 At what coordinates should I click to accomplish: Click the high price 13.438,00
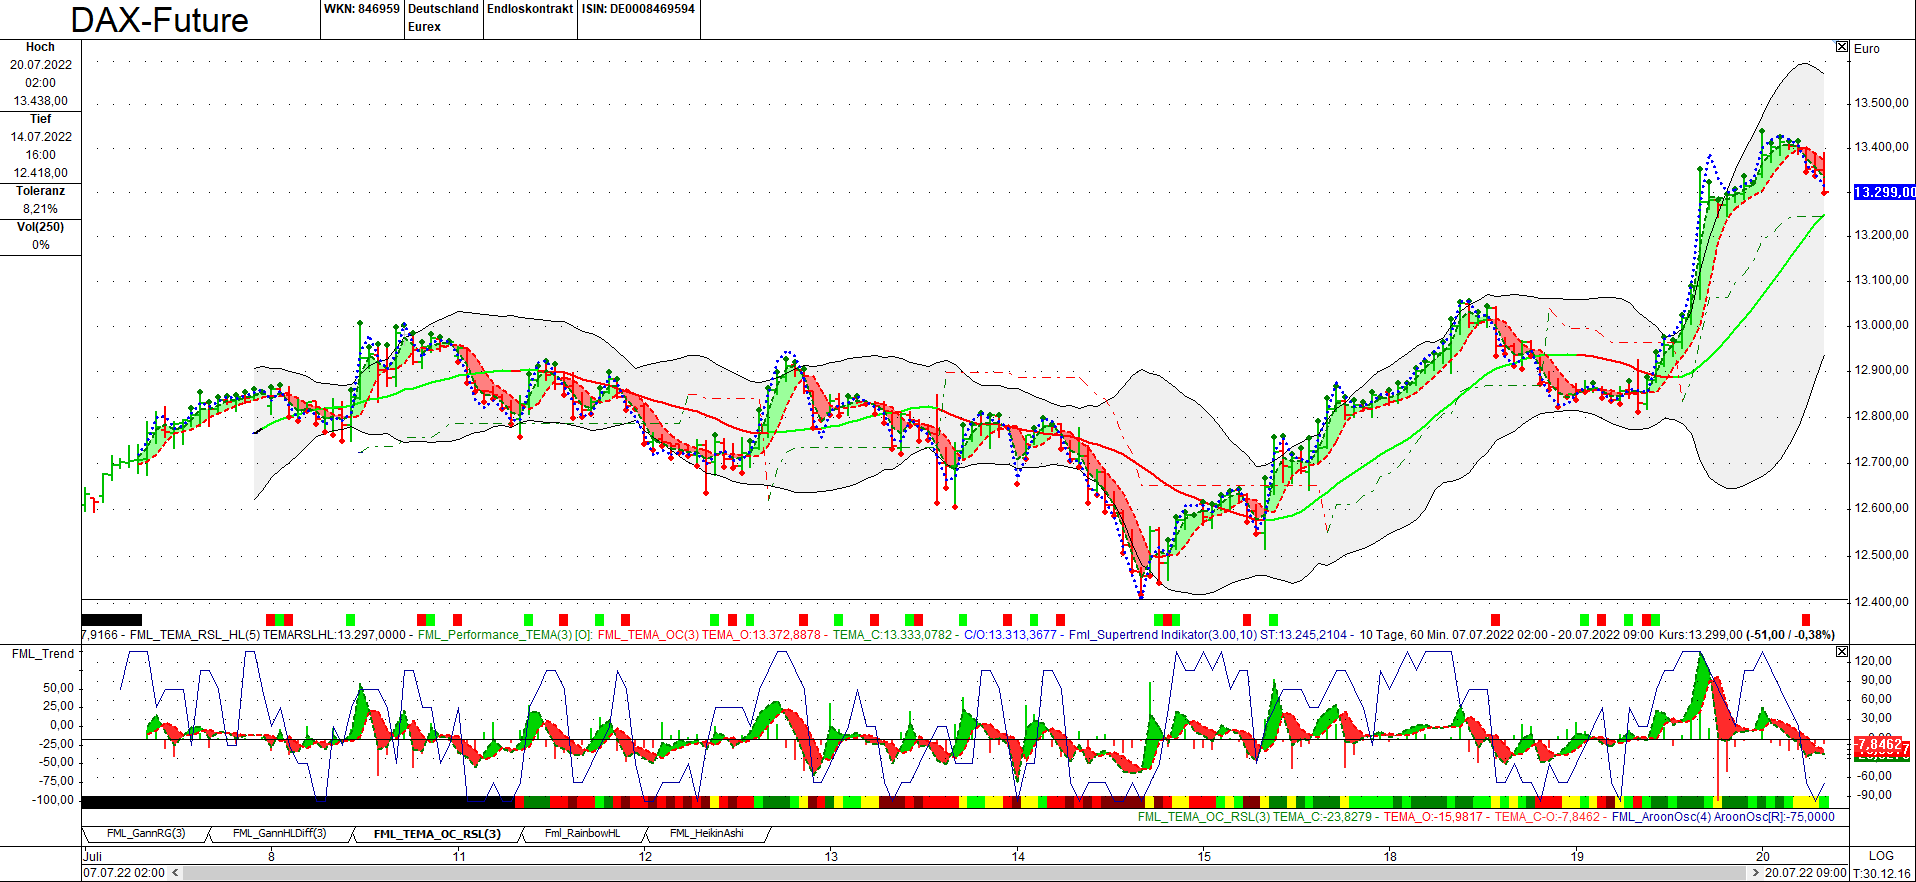click(x=41, y=101)
